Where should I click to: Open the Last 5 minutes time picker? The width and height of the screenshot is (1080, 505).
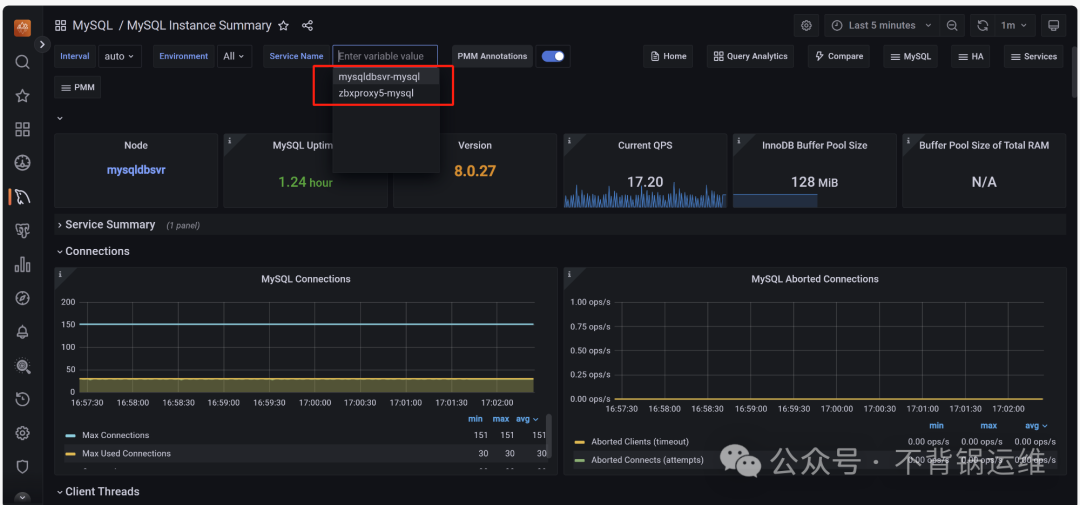[x=881, y=25]
